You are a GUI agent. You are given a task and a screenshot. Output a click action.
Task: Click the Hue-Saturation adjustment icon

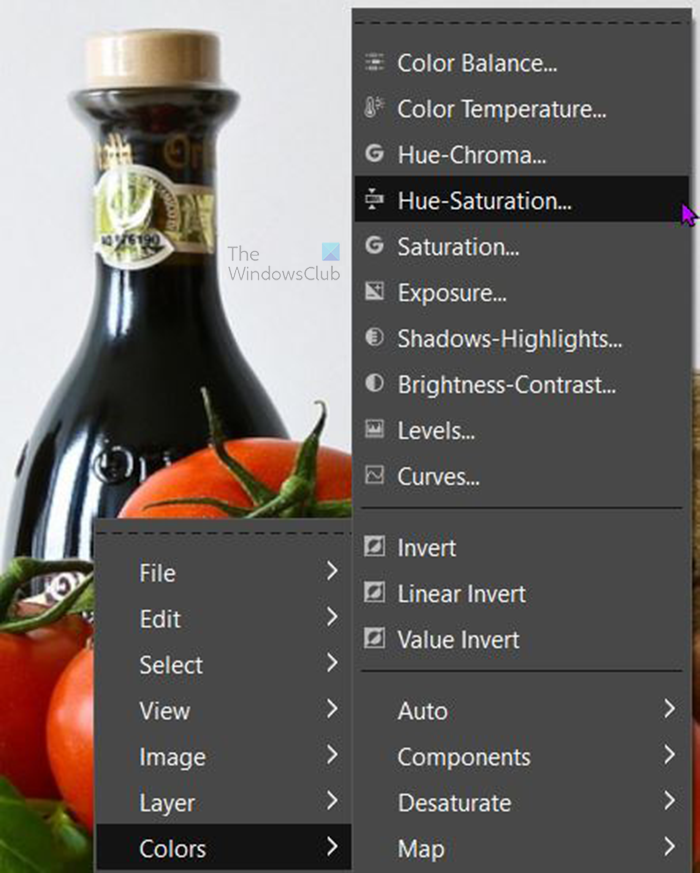click(x=376, y=201)
